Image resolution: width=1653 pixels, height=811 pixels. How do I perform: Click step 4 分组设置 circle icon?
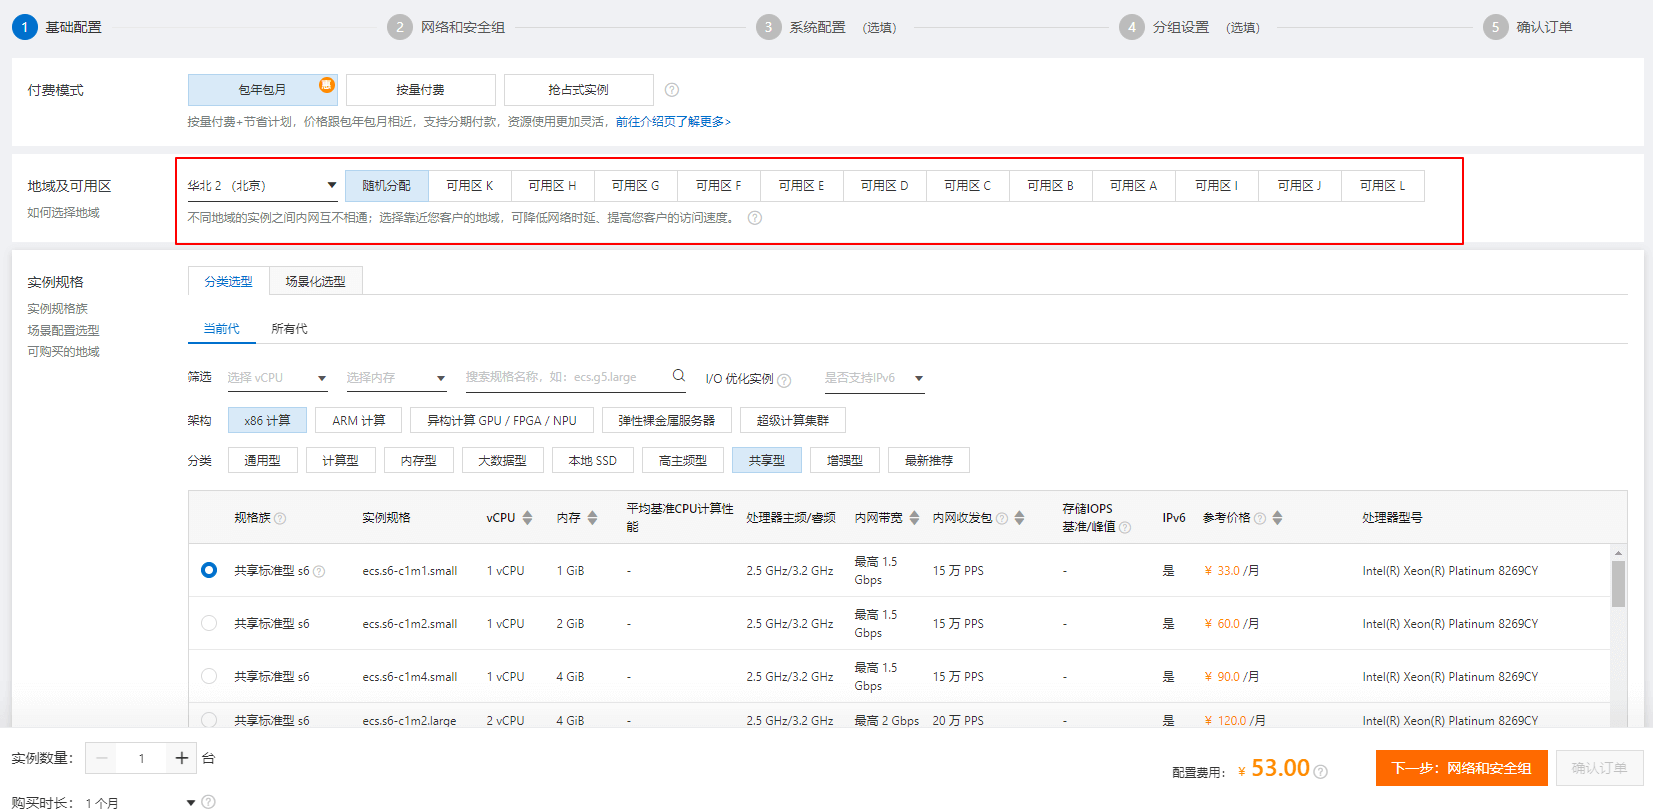tap(1132, 27)
